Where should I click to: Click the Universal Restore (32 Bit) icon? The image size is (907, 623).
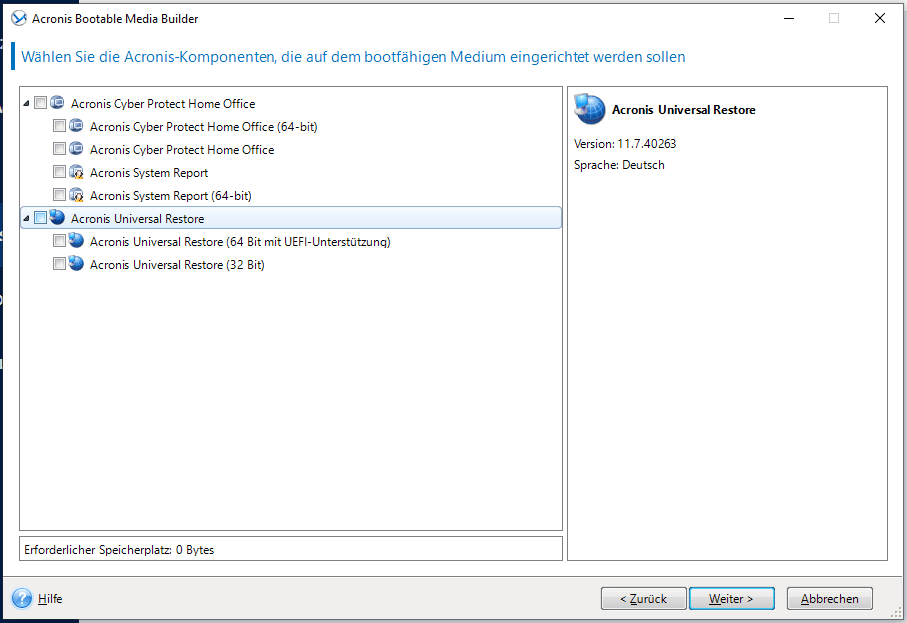76,265
